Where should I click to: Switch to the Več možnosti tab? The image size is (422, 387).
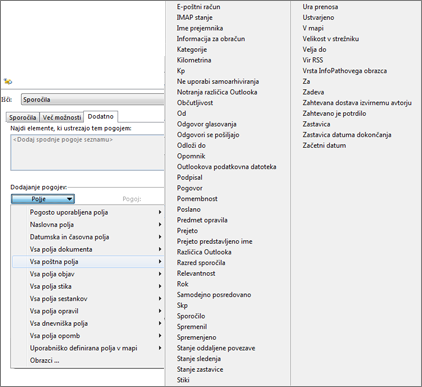point(62,117)
